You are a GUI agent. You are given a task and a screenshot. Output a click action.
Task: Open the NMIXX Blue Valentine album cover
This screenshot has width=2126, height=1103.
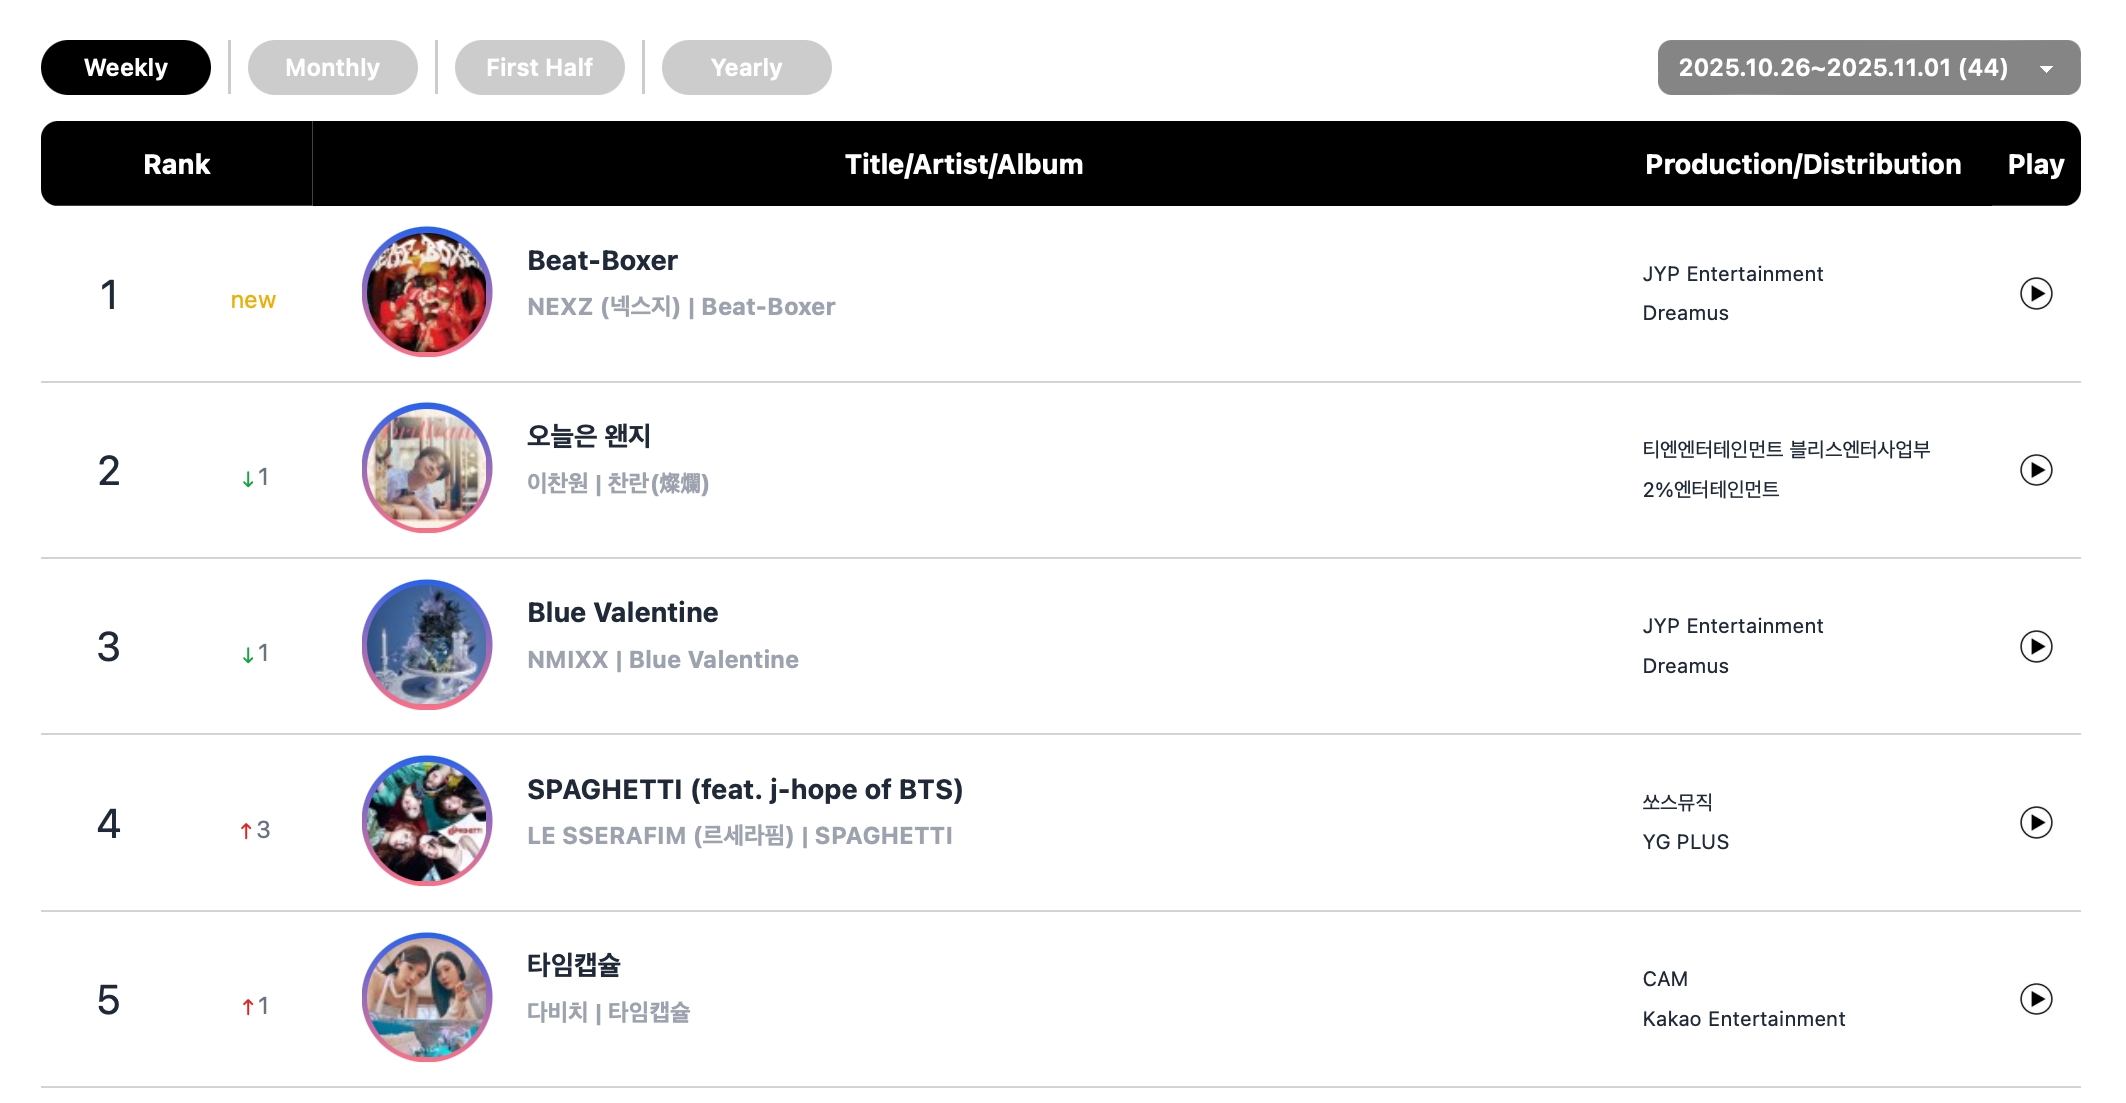tap(427, 645)
